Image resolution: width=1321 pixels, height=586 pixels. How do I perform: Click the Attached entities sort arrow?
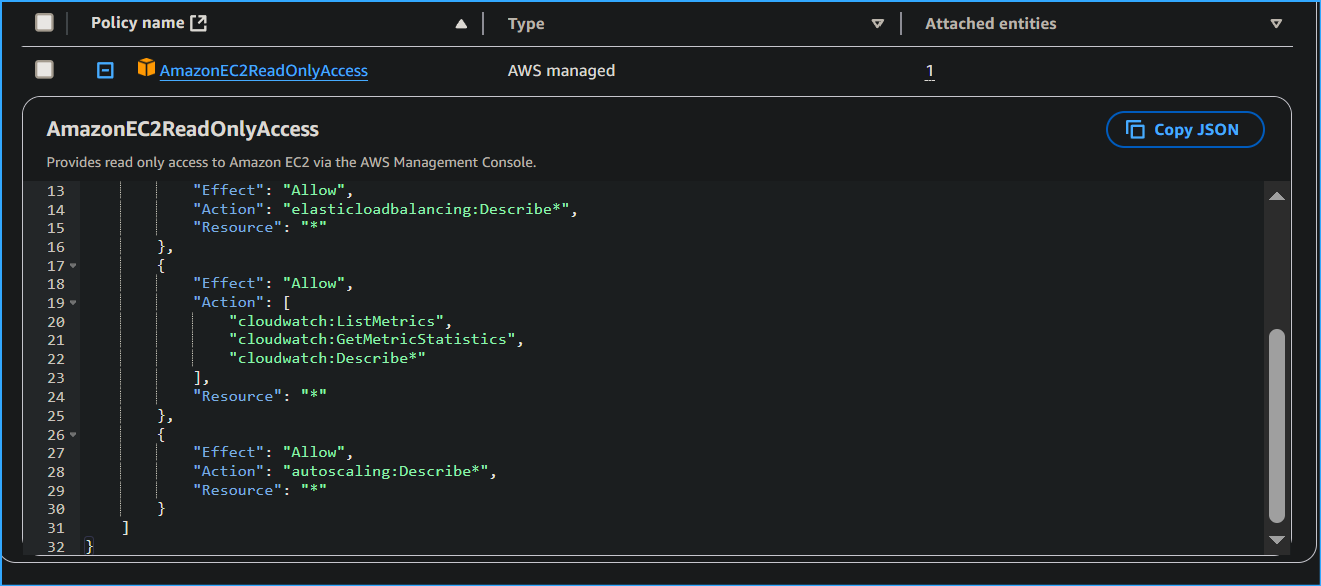pos(1276,24)
